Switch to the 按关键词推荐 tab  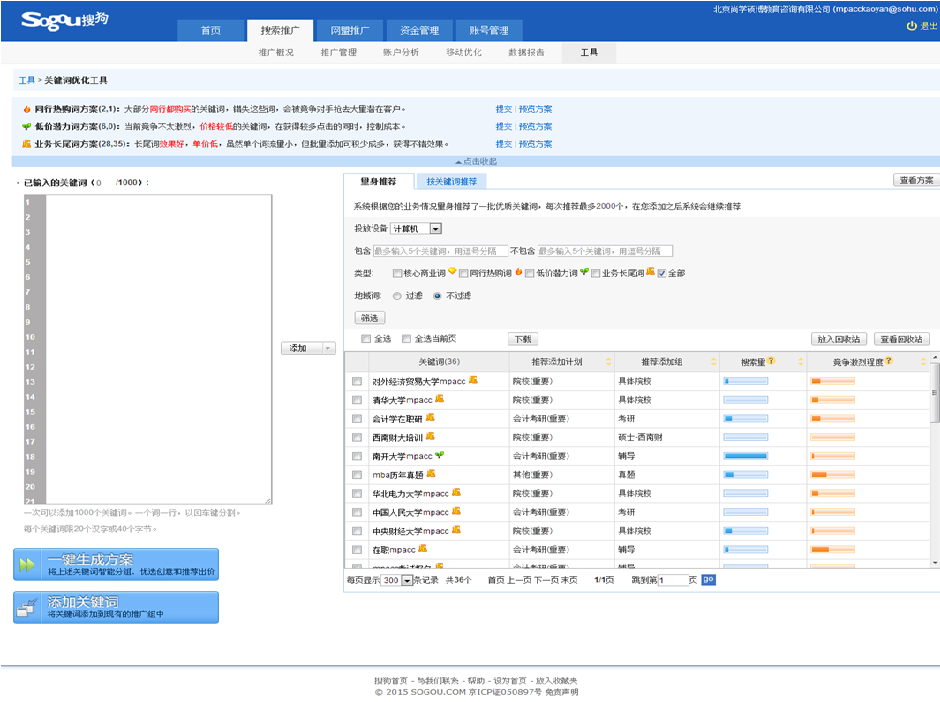[x=451, y=182]
